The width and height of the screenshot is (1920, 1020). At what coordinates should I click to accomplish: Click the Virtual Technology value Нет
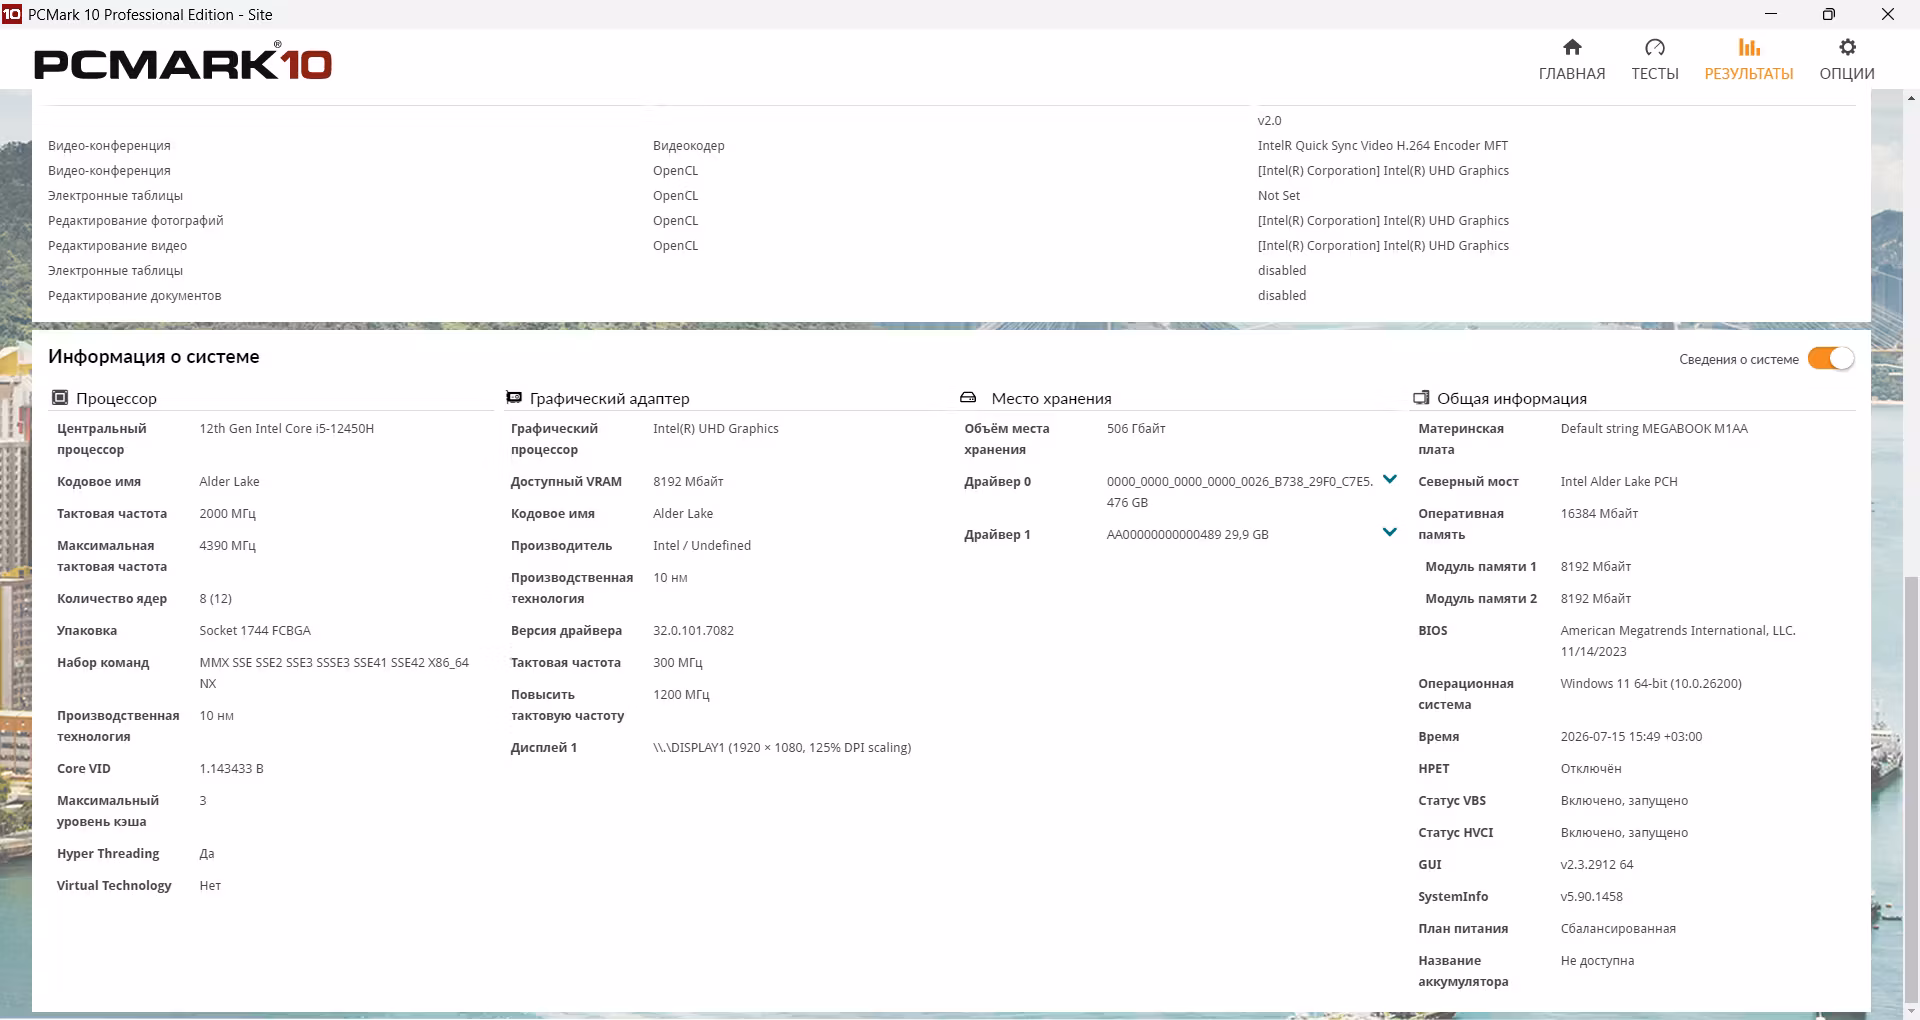(x=210, y=886)
